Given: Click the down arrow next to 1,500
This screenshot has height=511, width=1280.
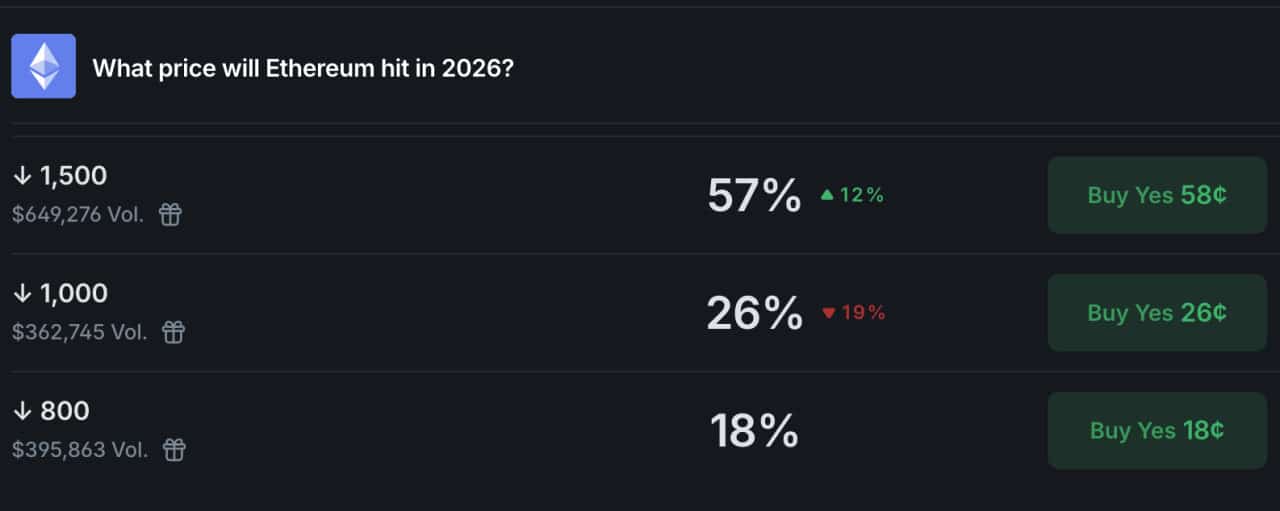Looking at the screenshot, I should coord(22,176).
